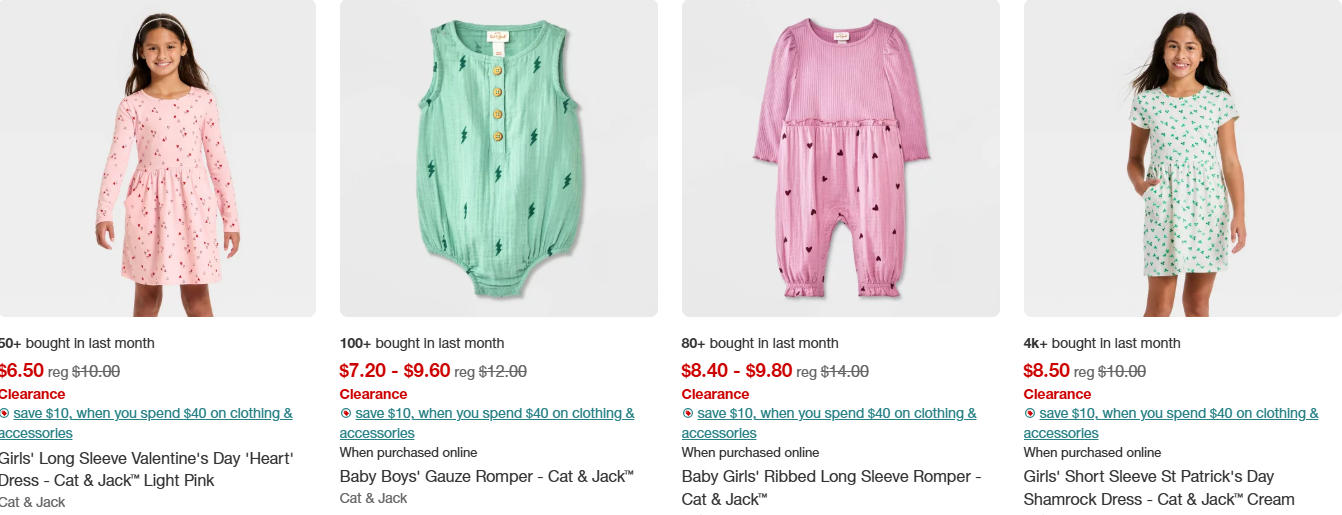Image resolution: width=1342 pixels, height=515 pixels.
Task: Open the Cat & Jack brand link under the Gauze Romper
Action: pyautogui.click(x=373, y=498)
